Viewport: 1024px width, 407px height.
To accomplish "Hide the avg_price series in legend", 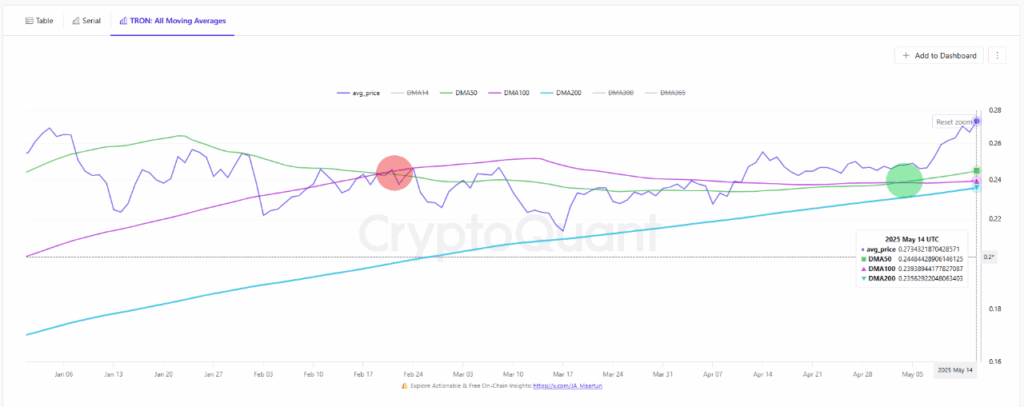I will click(358, 93).
